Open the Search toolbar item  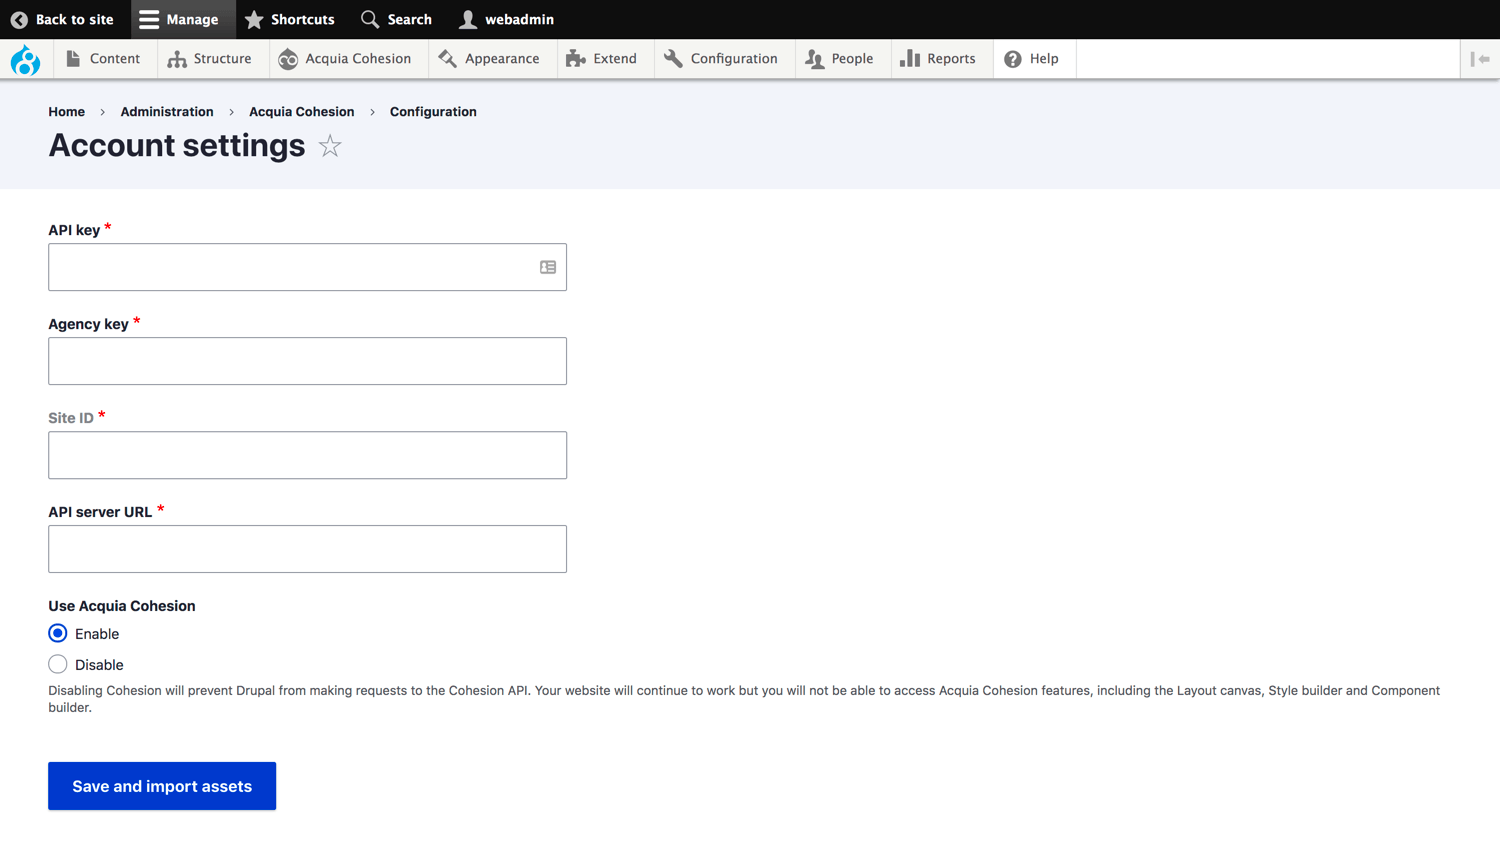coord(397,19)
